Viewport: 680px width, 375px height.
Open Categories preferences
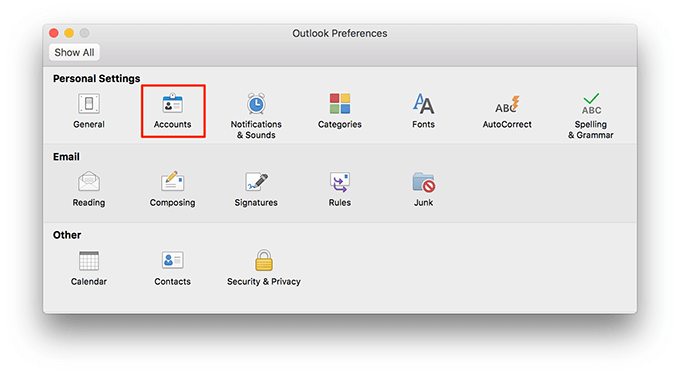(340, 111)
